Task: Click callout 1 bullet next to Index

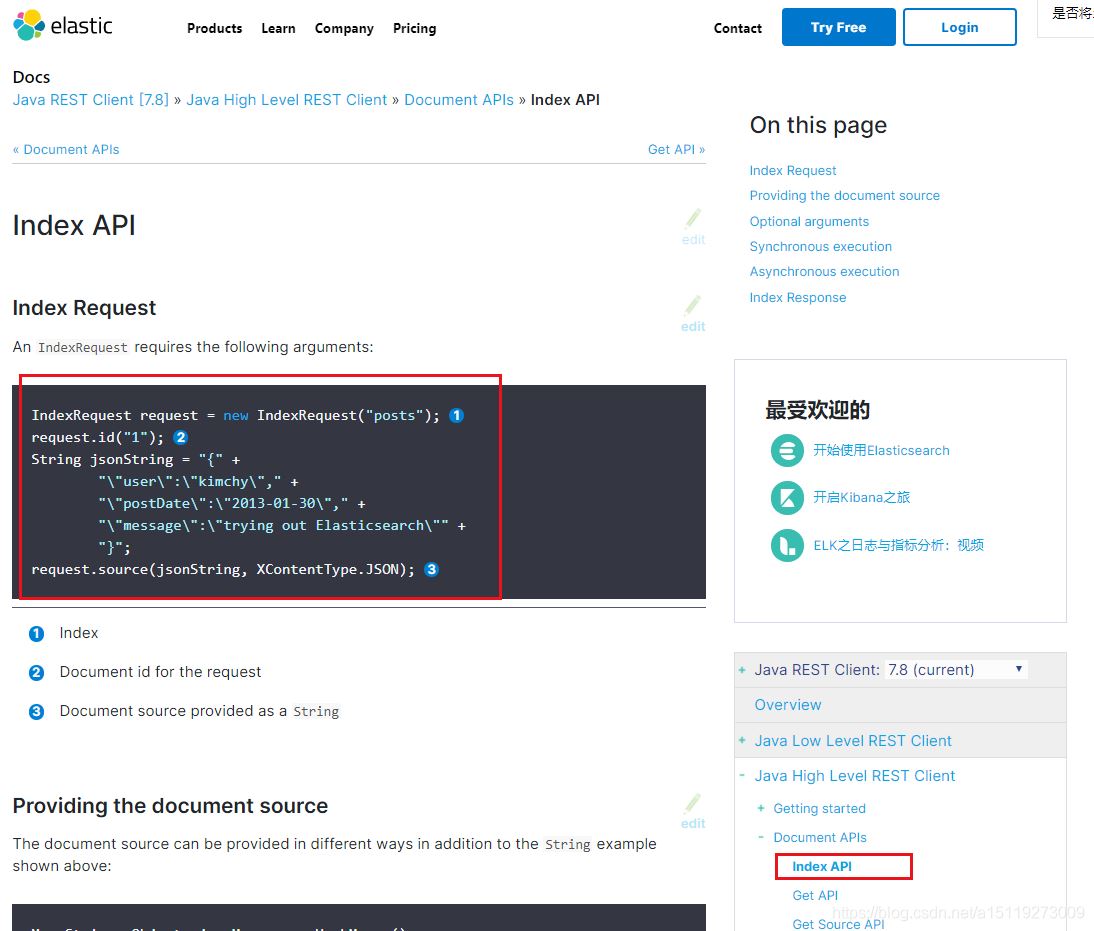Action: point(36,633)
